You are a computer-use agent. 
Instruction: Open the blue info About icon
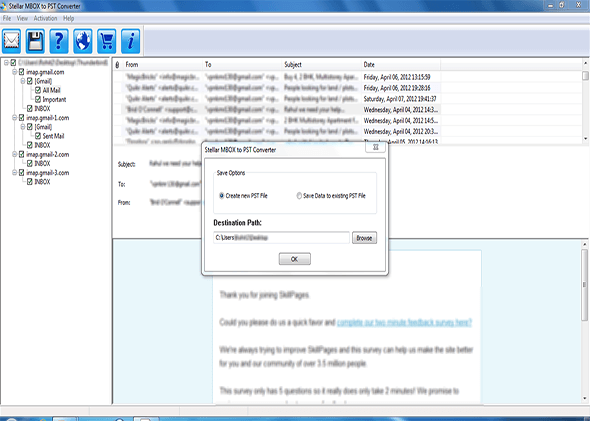[x=131, y=41]
